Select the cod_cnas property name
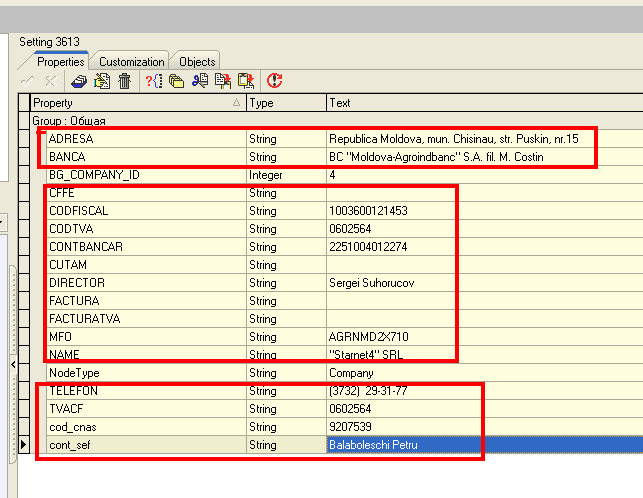643x498 pixels. [x=73, y=427]
